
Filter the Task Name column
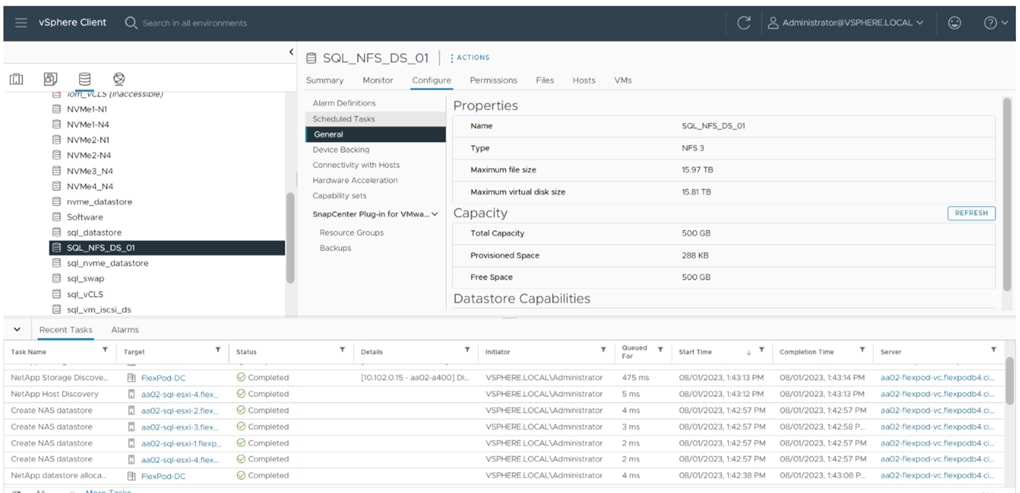pos(105,350)
